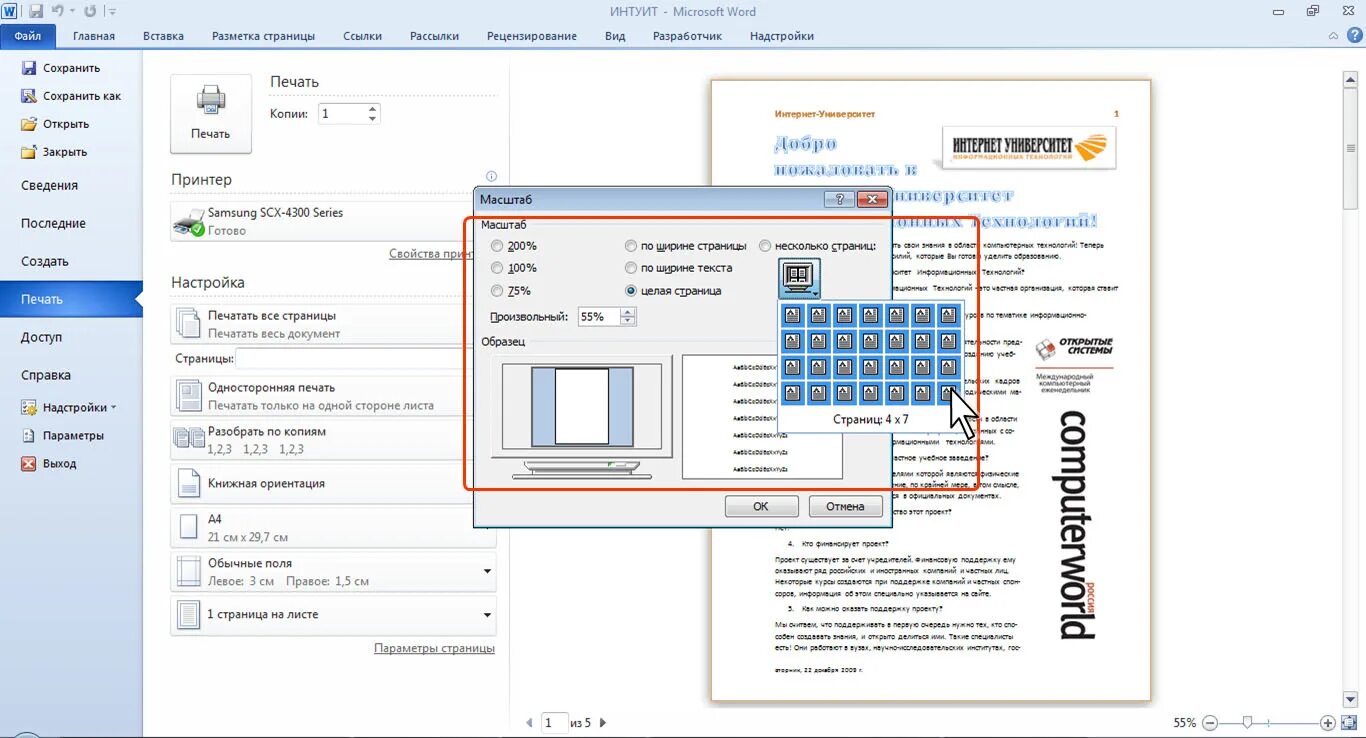This screenshot has height=738, width=1366.
Task: Increase Произвольный percent with up arrow
Action: click(627, 312)
